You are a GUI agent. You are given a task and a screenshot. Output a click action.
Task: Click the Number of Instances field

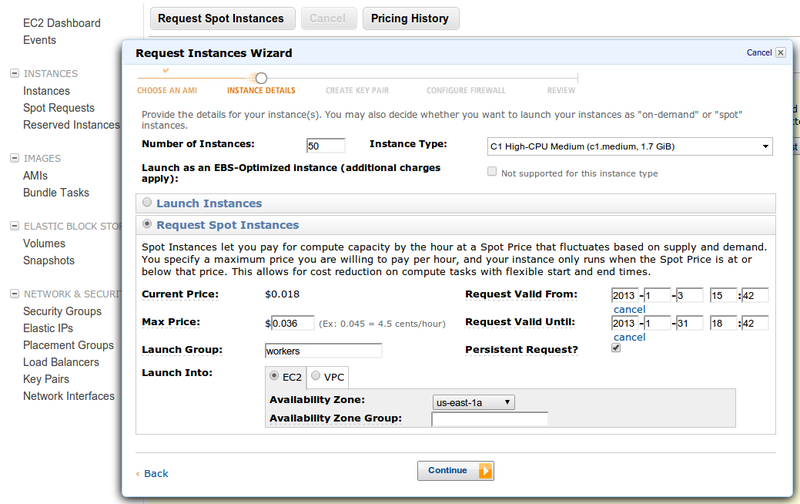point(326,146)
